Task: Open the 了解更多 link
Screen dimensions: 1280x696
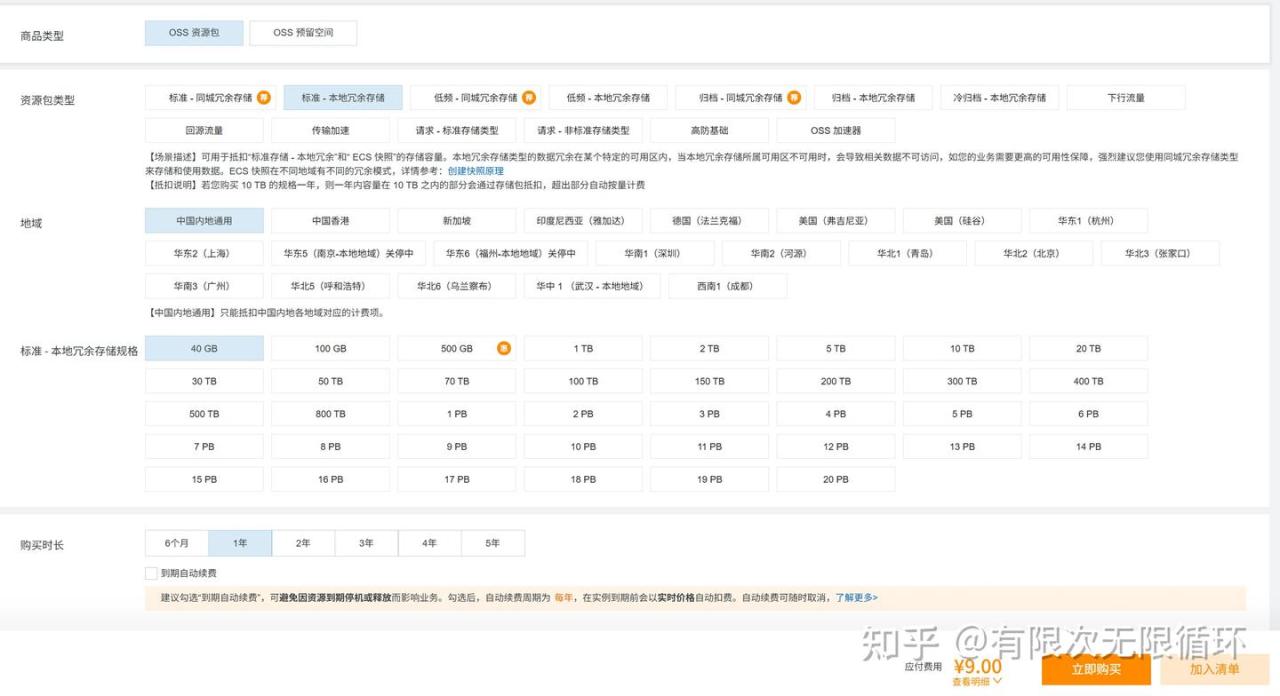Action: pyautogui.click(x=856, y=598)
